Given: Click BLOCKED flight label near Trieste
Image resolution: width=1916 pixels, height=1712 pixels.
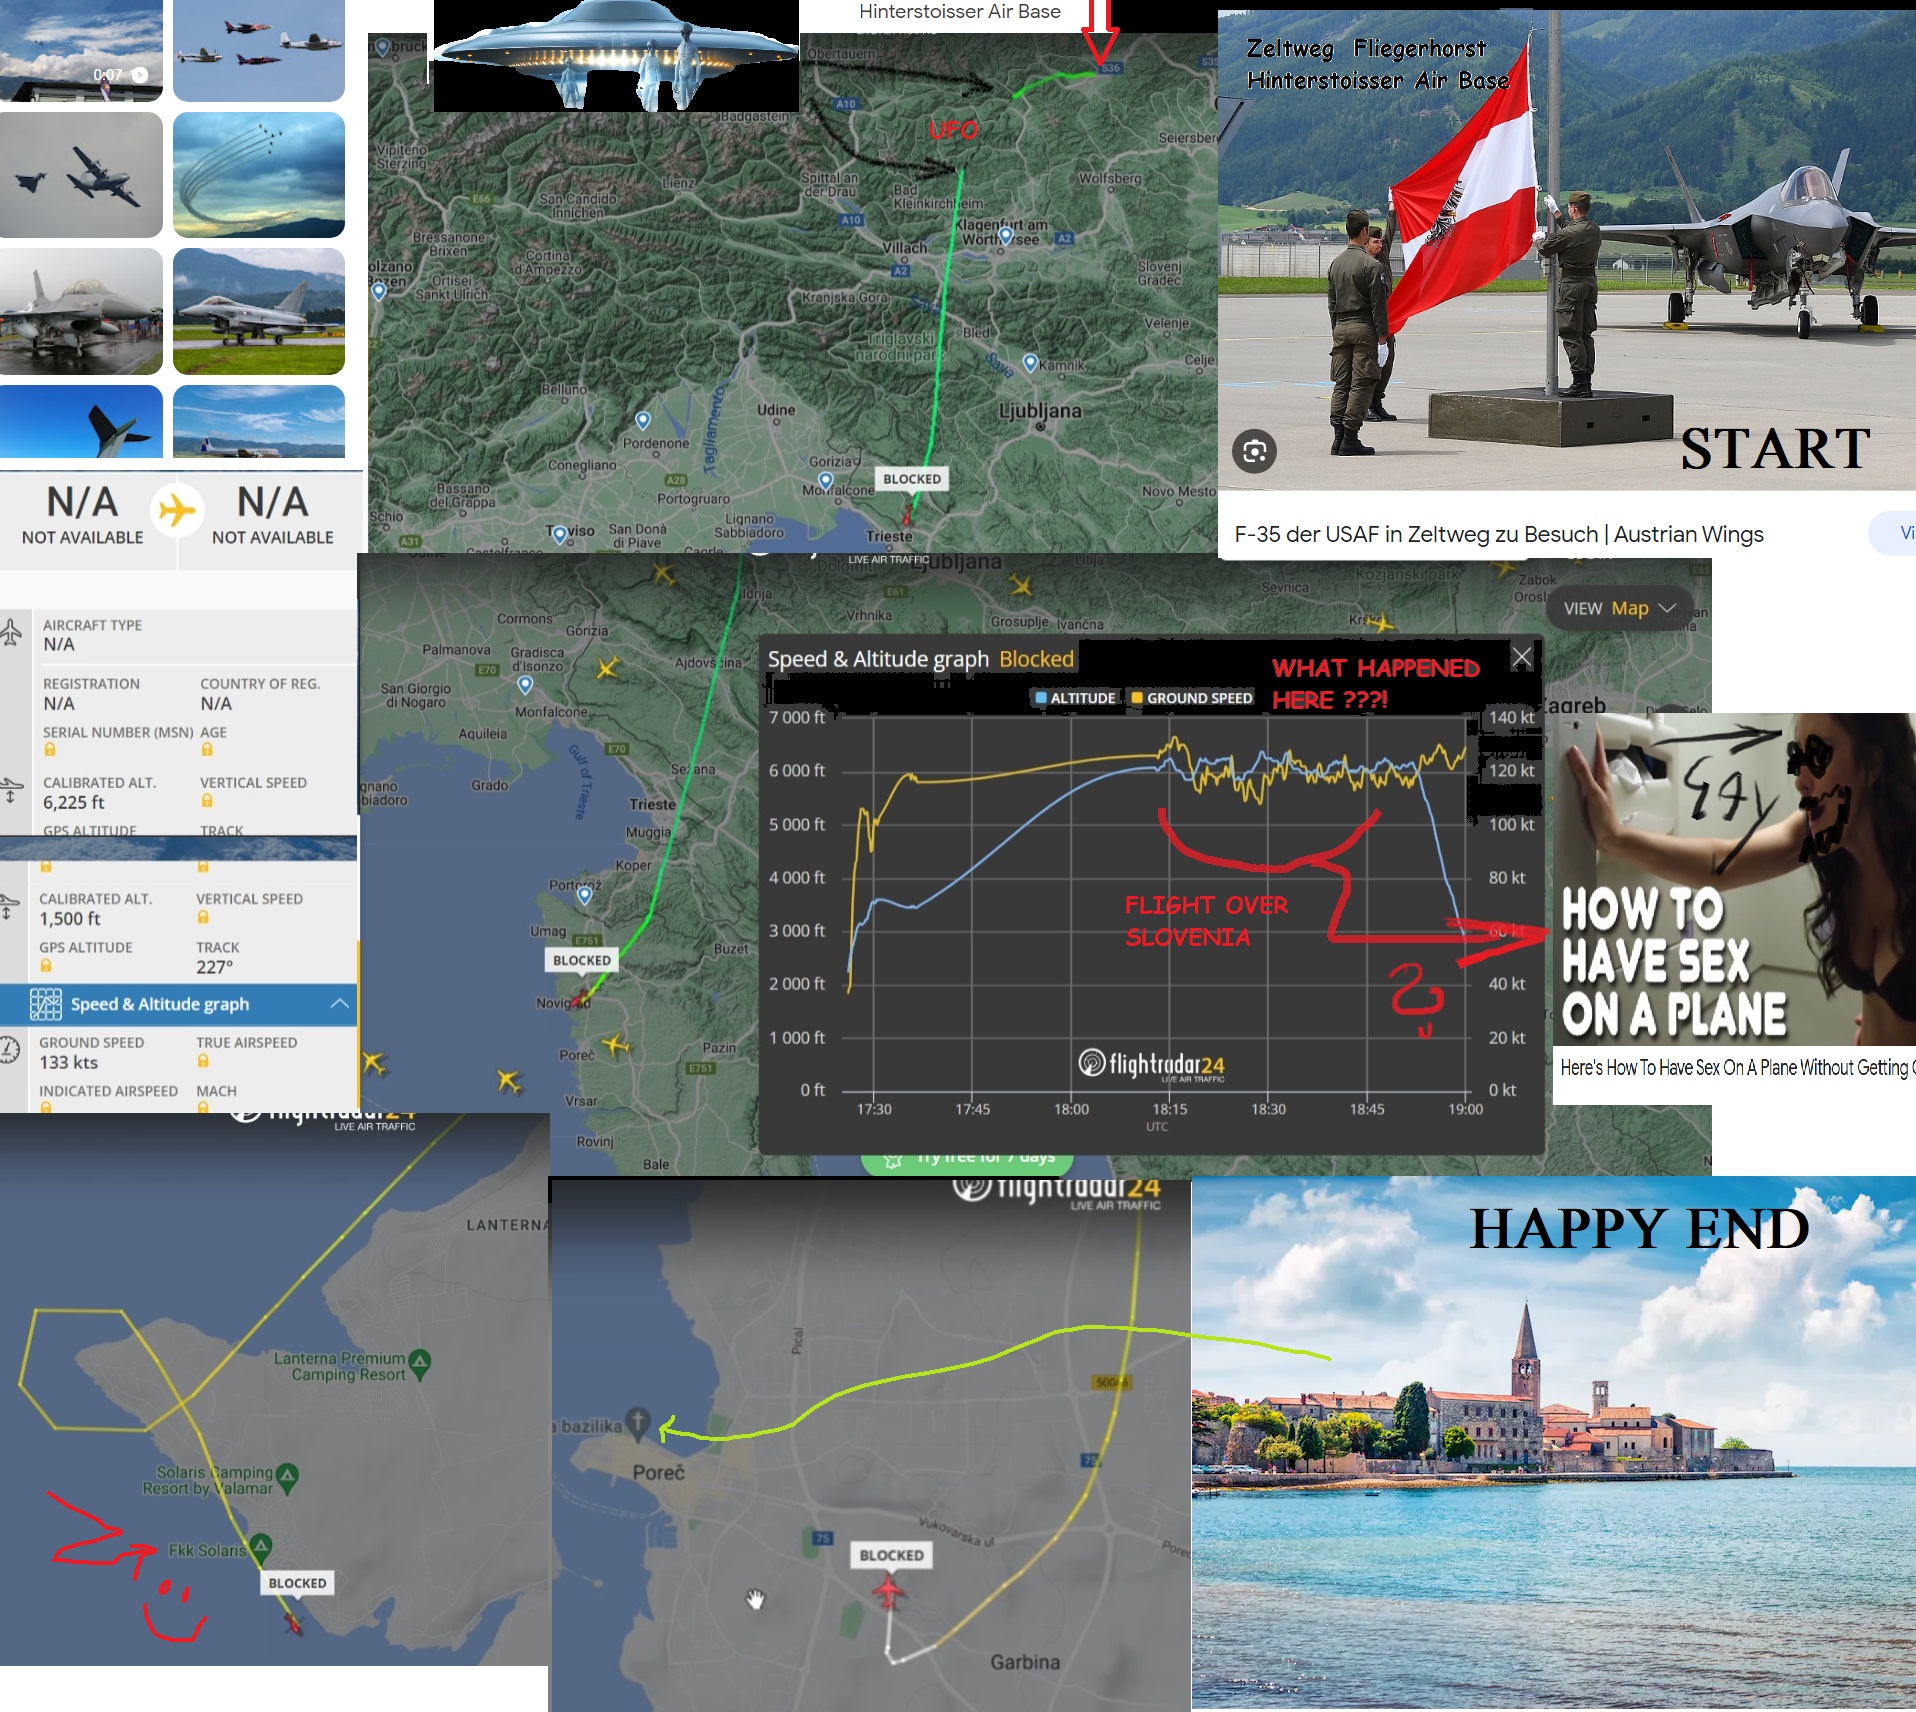Looking at the screenshot, I should click(912, 479).
